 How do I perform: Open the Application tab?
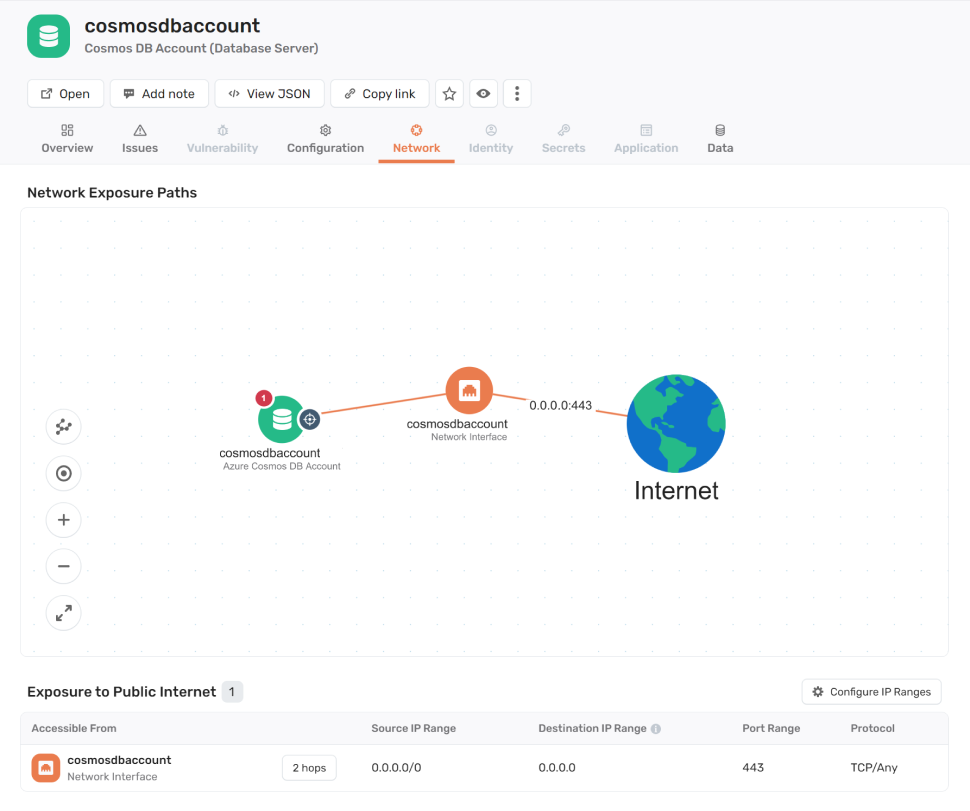[646, 139]
